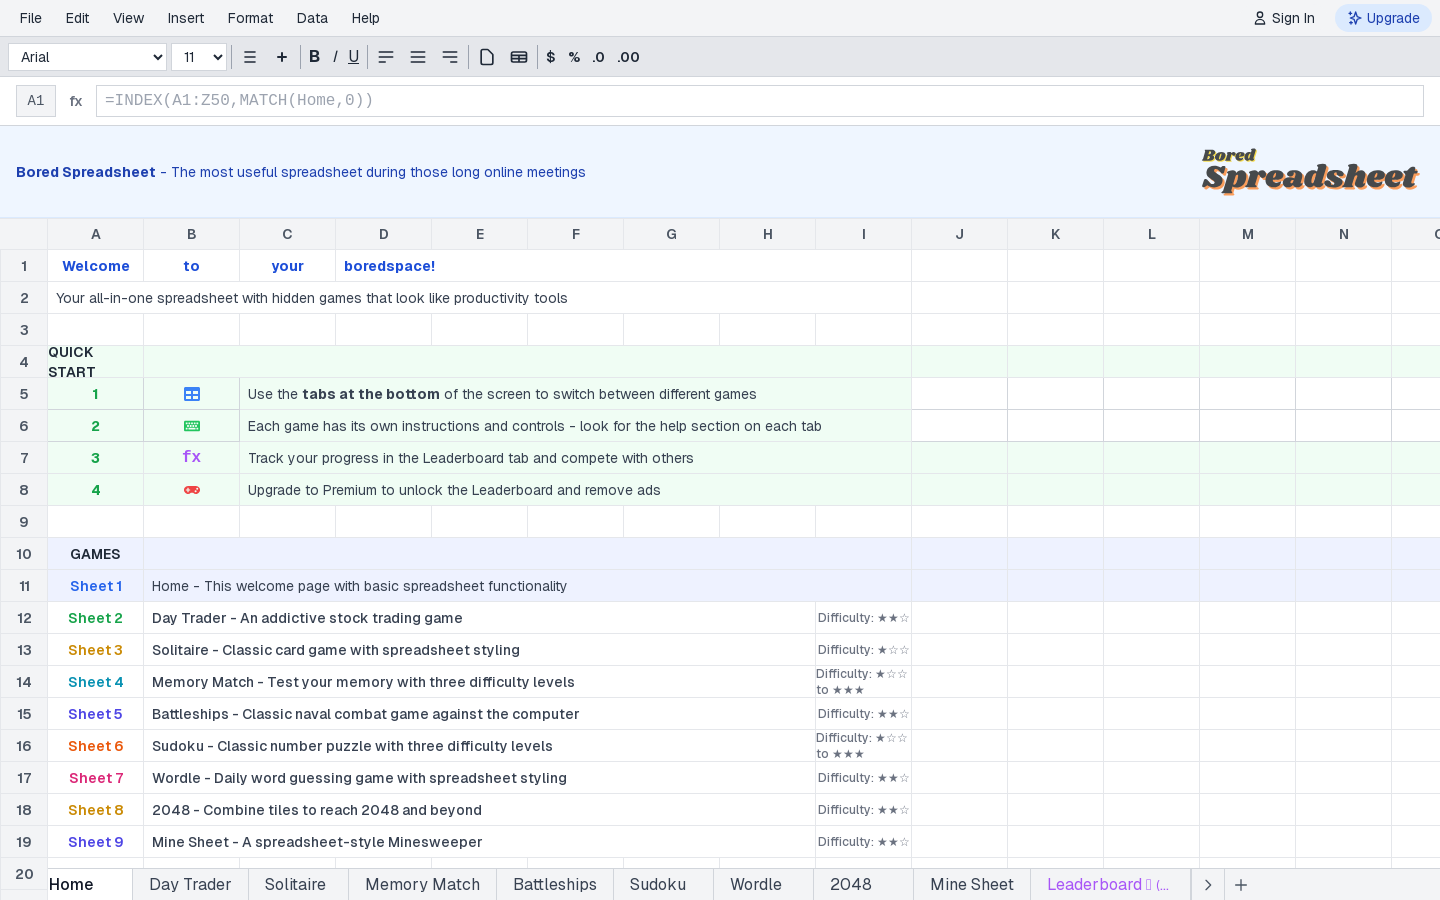
Task: Open the View menu
Action: pyautogui.click(x=128, y=18)
